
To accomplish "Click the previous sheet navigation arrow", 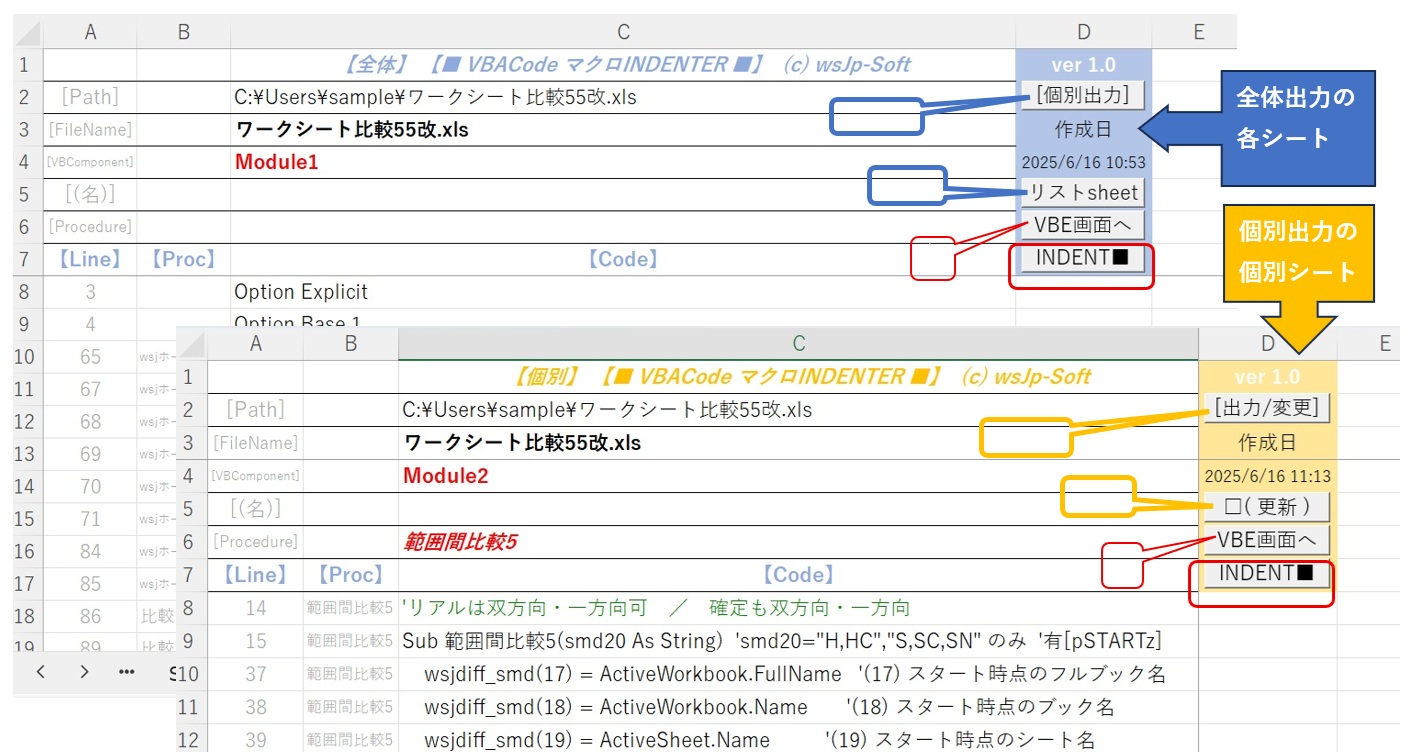I will pyautogui.click(x=41, y=671).
